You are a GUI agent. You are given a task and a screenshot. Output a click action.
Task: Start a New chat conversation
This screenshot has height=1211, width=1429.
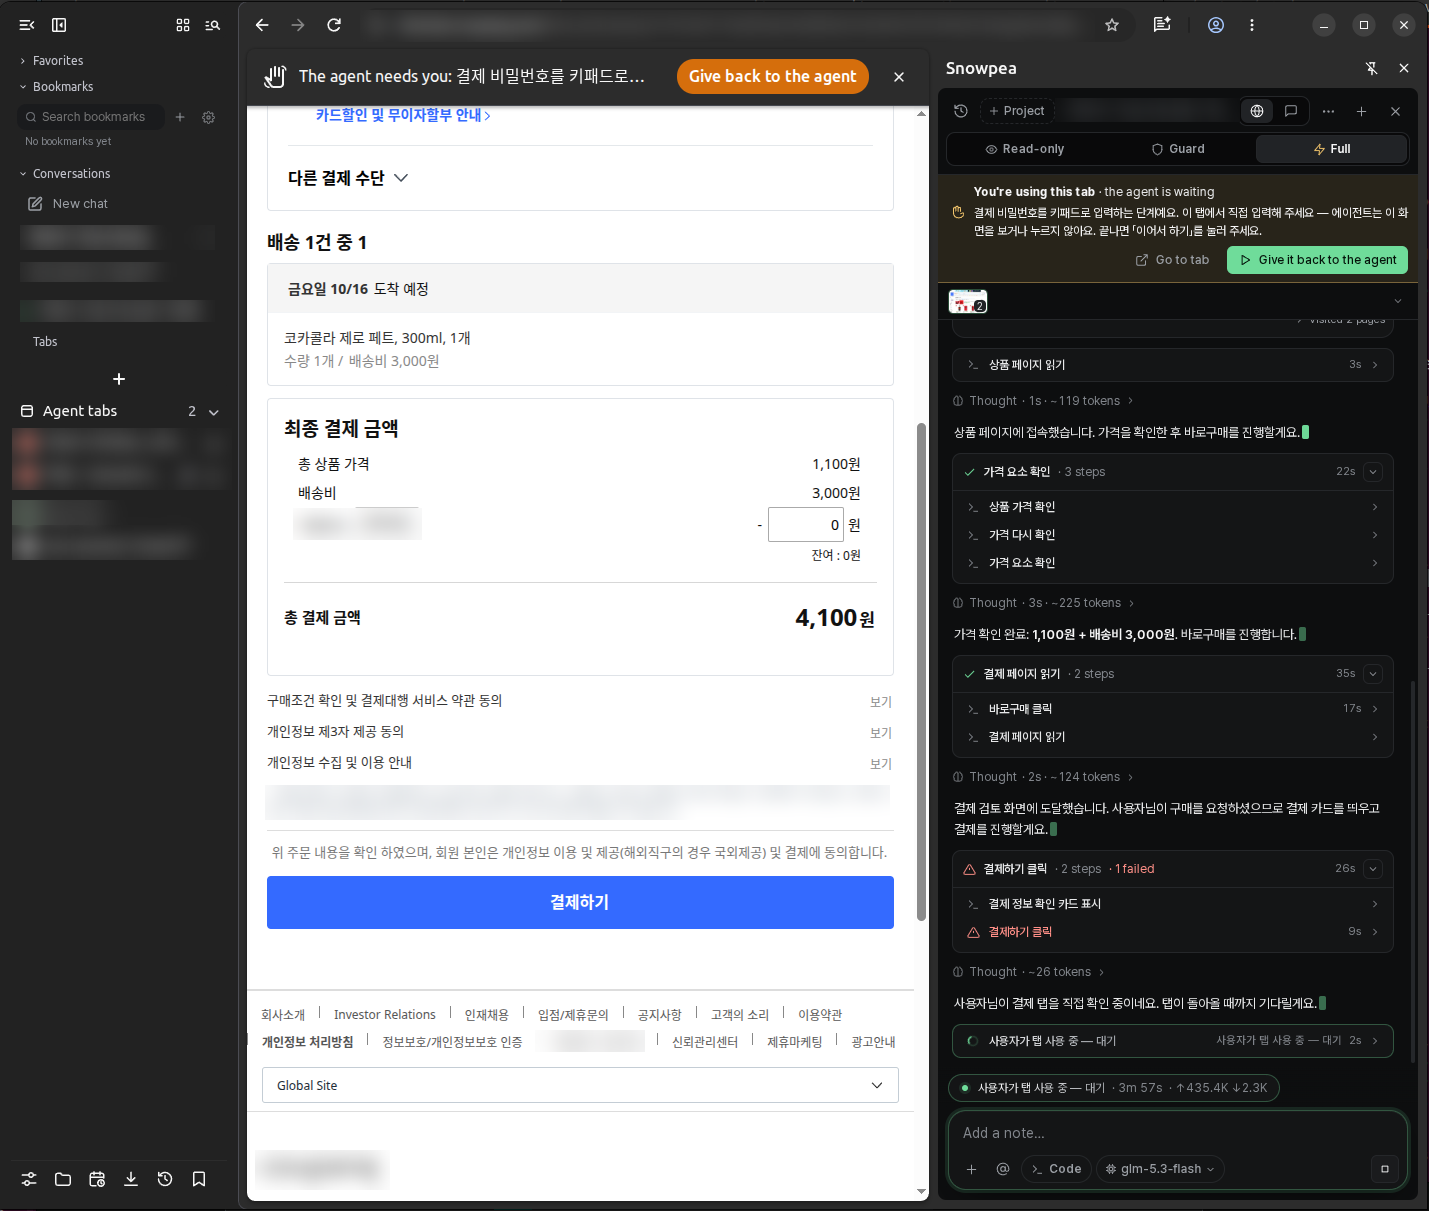68,204
